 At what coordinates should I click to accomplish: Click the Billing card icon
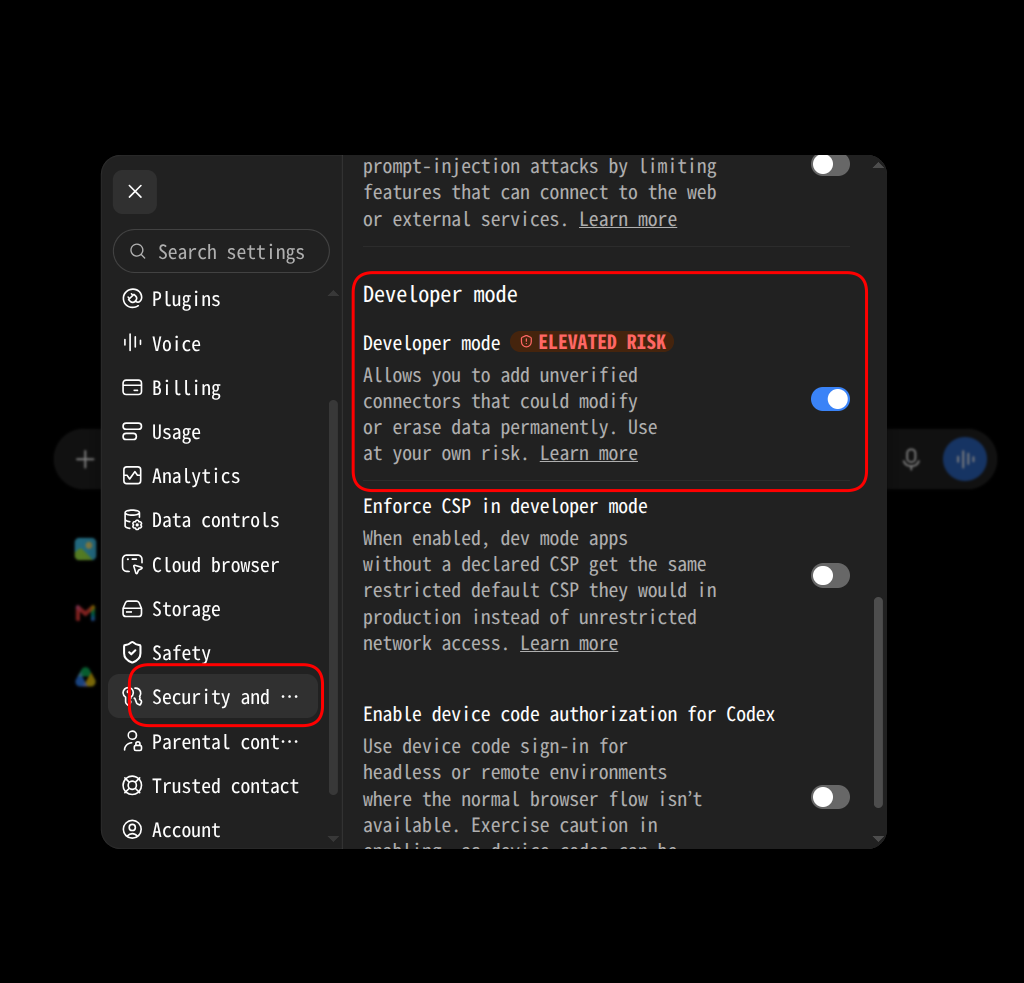(132, 387)
